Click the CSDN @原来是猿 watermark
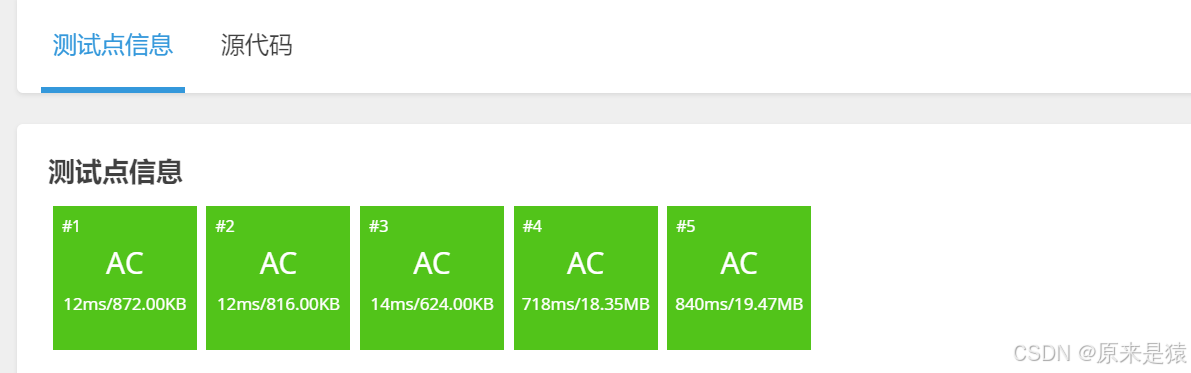 [1100, 353]
